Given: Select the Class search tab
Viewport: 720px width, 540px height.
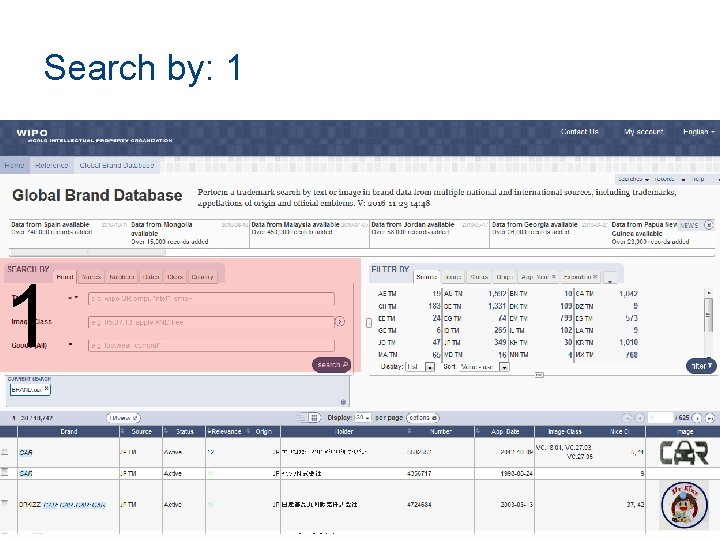Looking at the screenshot, I should [175, 277].
